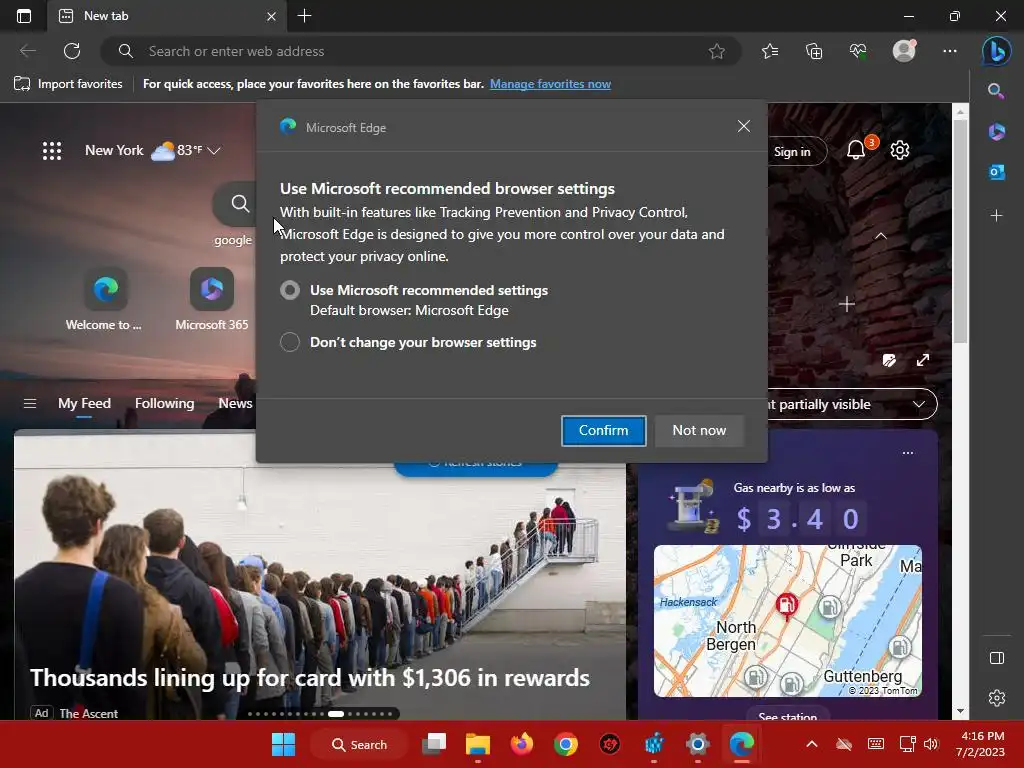Open the profile avatar icon
The height and width of the screenshot is (768, 1024).
904,51
